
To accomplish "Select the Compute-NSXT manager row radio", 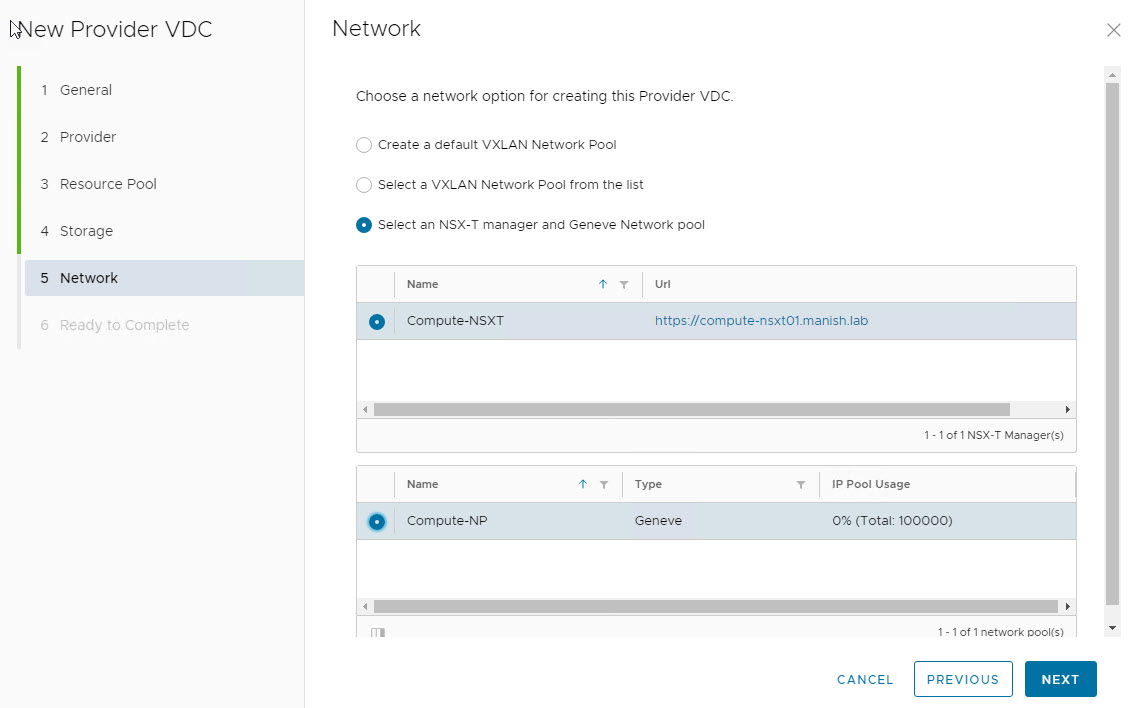I will [376, 322].
